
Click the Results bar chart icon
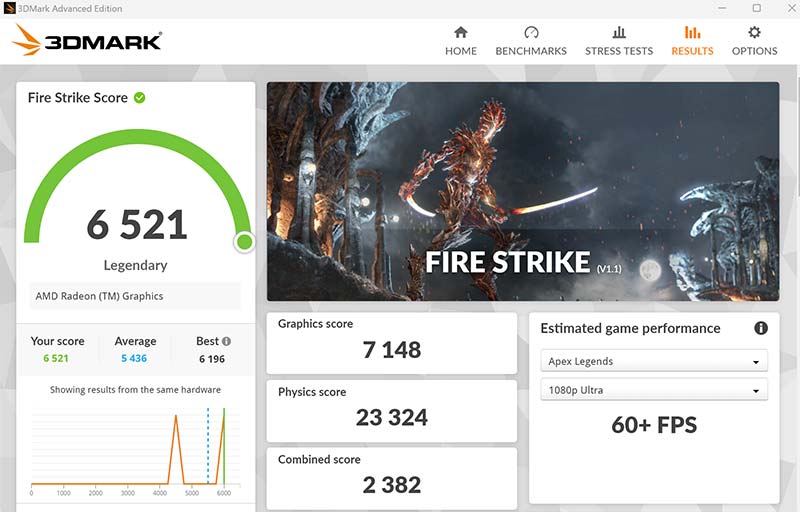tap(692, 32)
